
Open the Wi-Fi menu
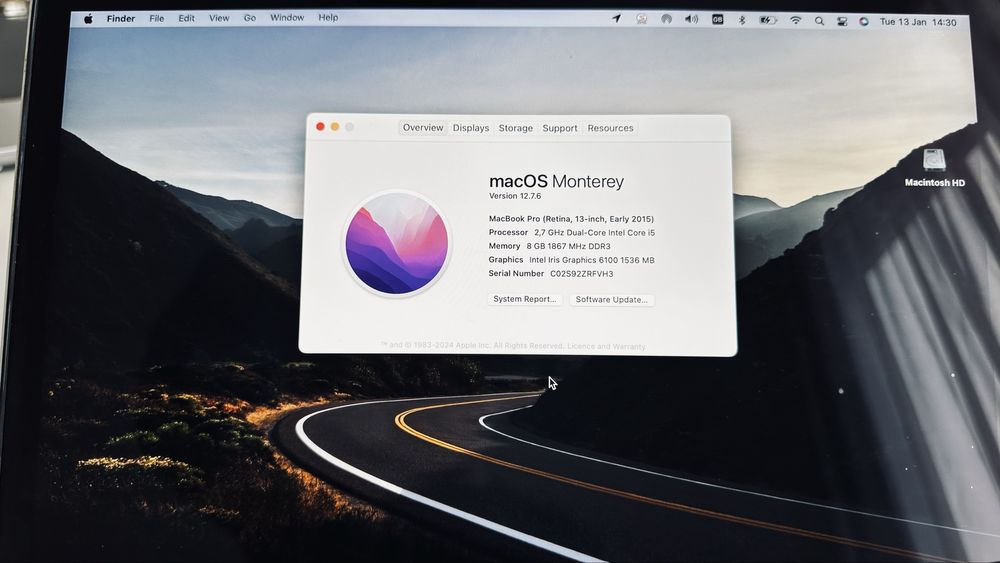pyautogui.click(x=795, y=20)
